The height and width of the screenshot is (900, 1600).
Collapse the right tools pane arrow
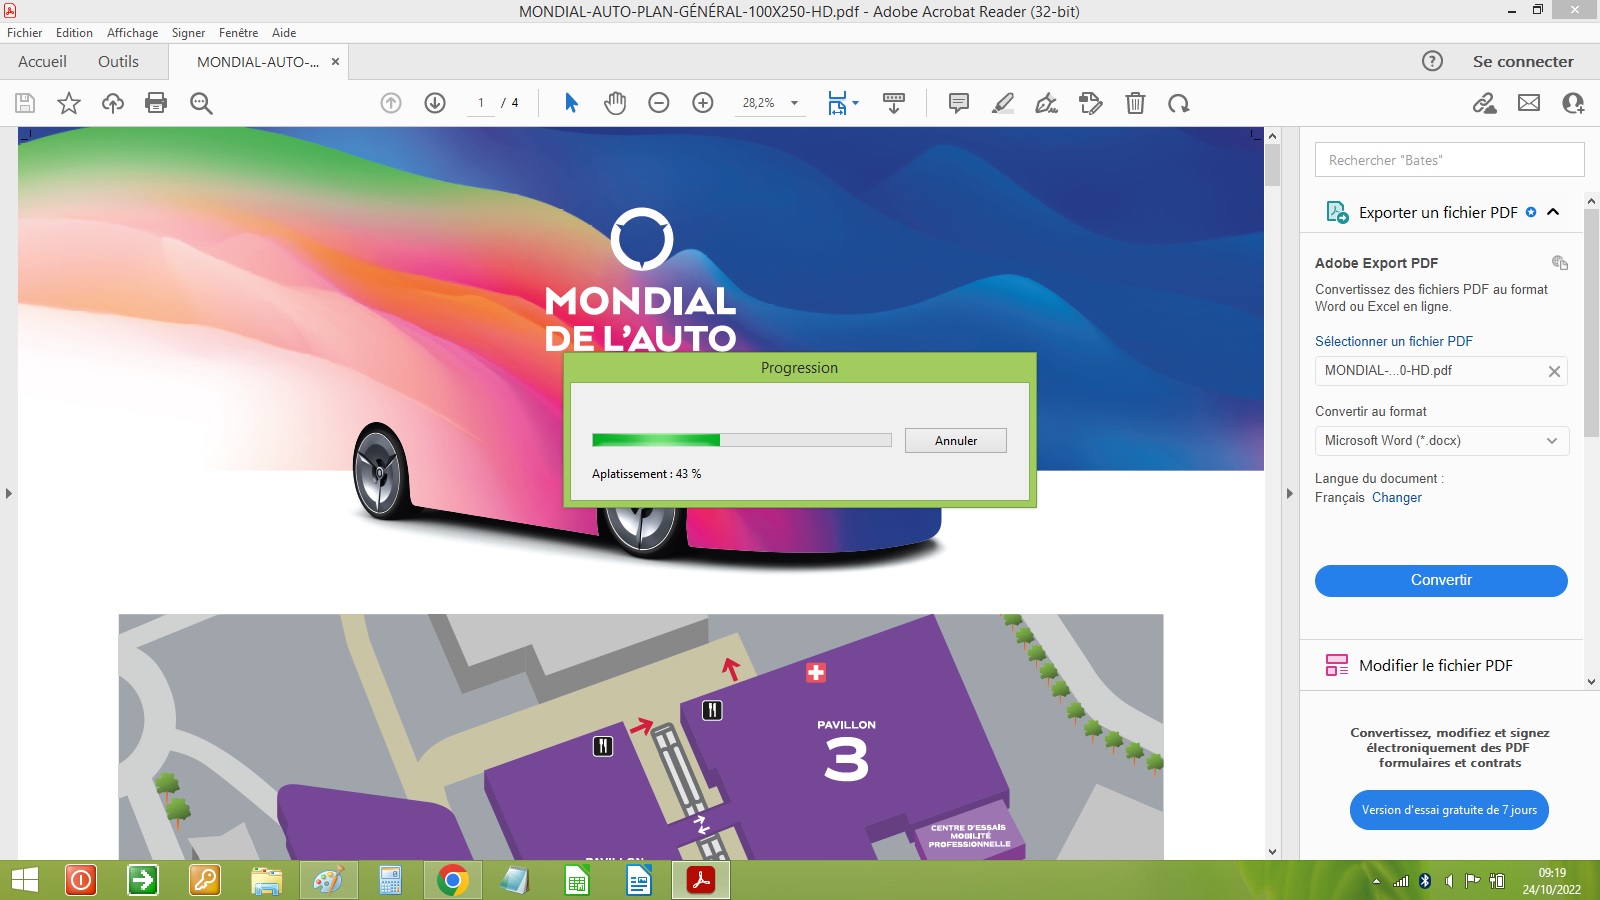coord(1290,493)
